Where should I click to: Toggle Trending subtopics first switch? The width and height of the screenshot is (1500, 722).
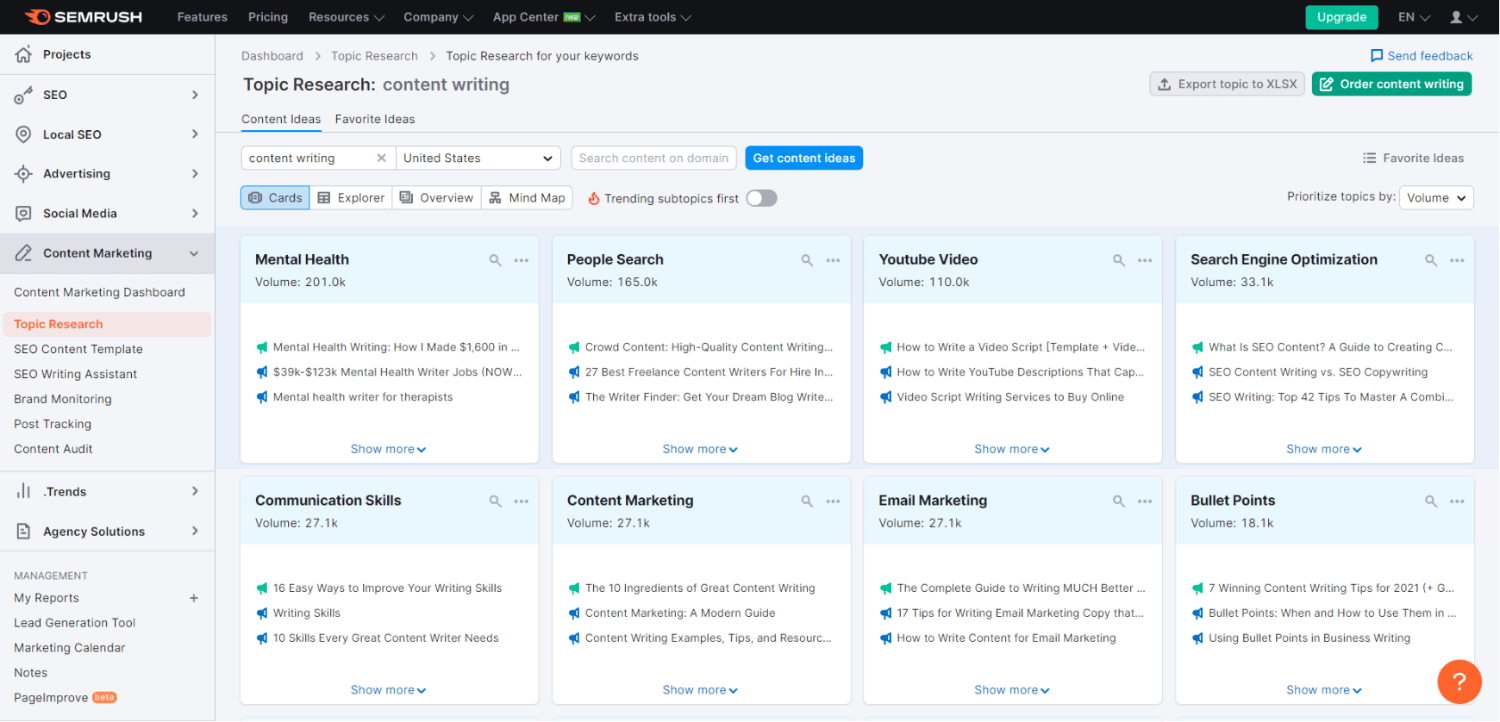[x=761, y=198]
